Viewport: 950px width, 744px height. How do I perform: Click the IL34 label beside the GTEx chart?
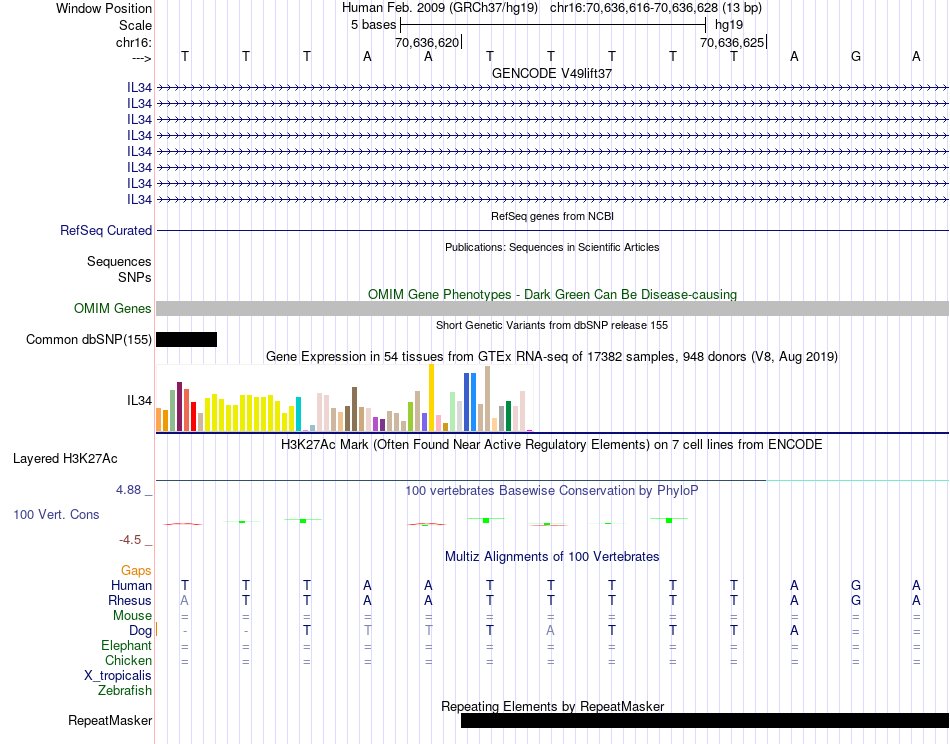pos(139,400)
